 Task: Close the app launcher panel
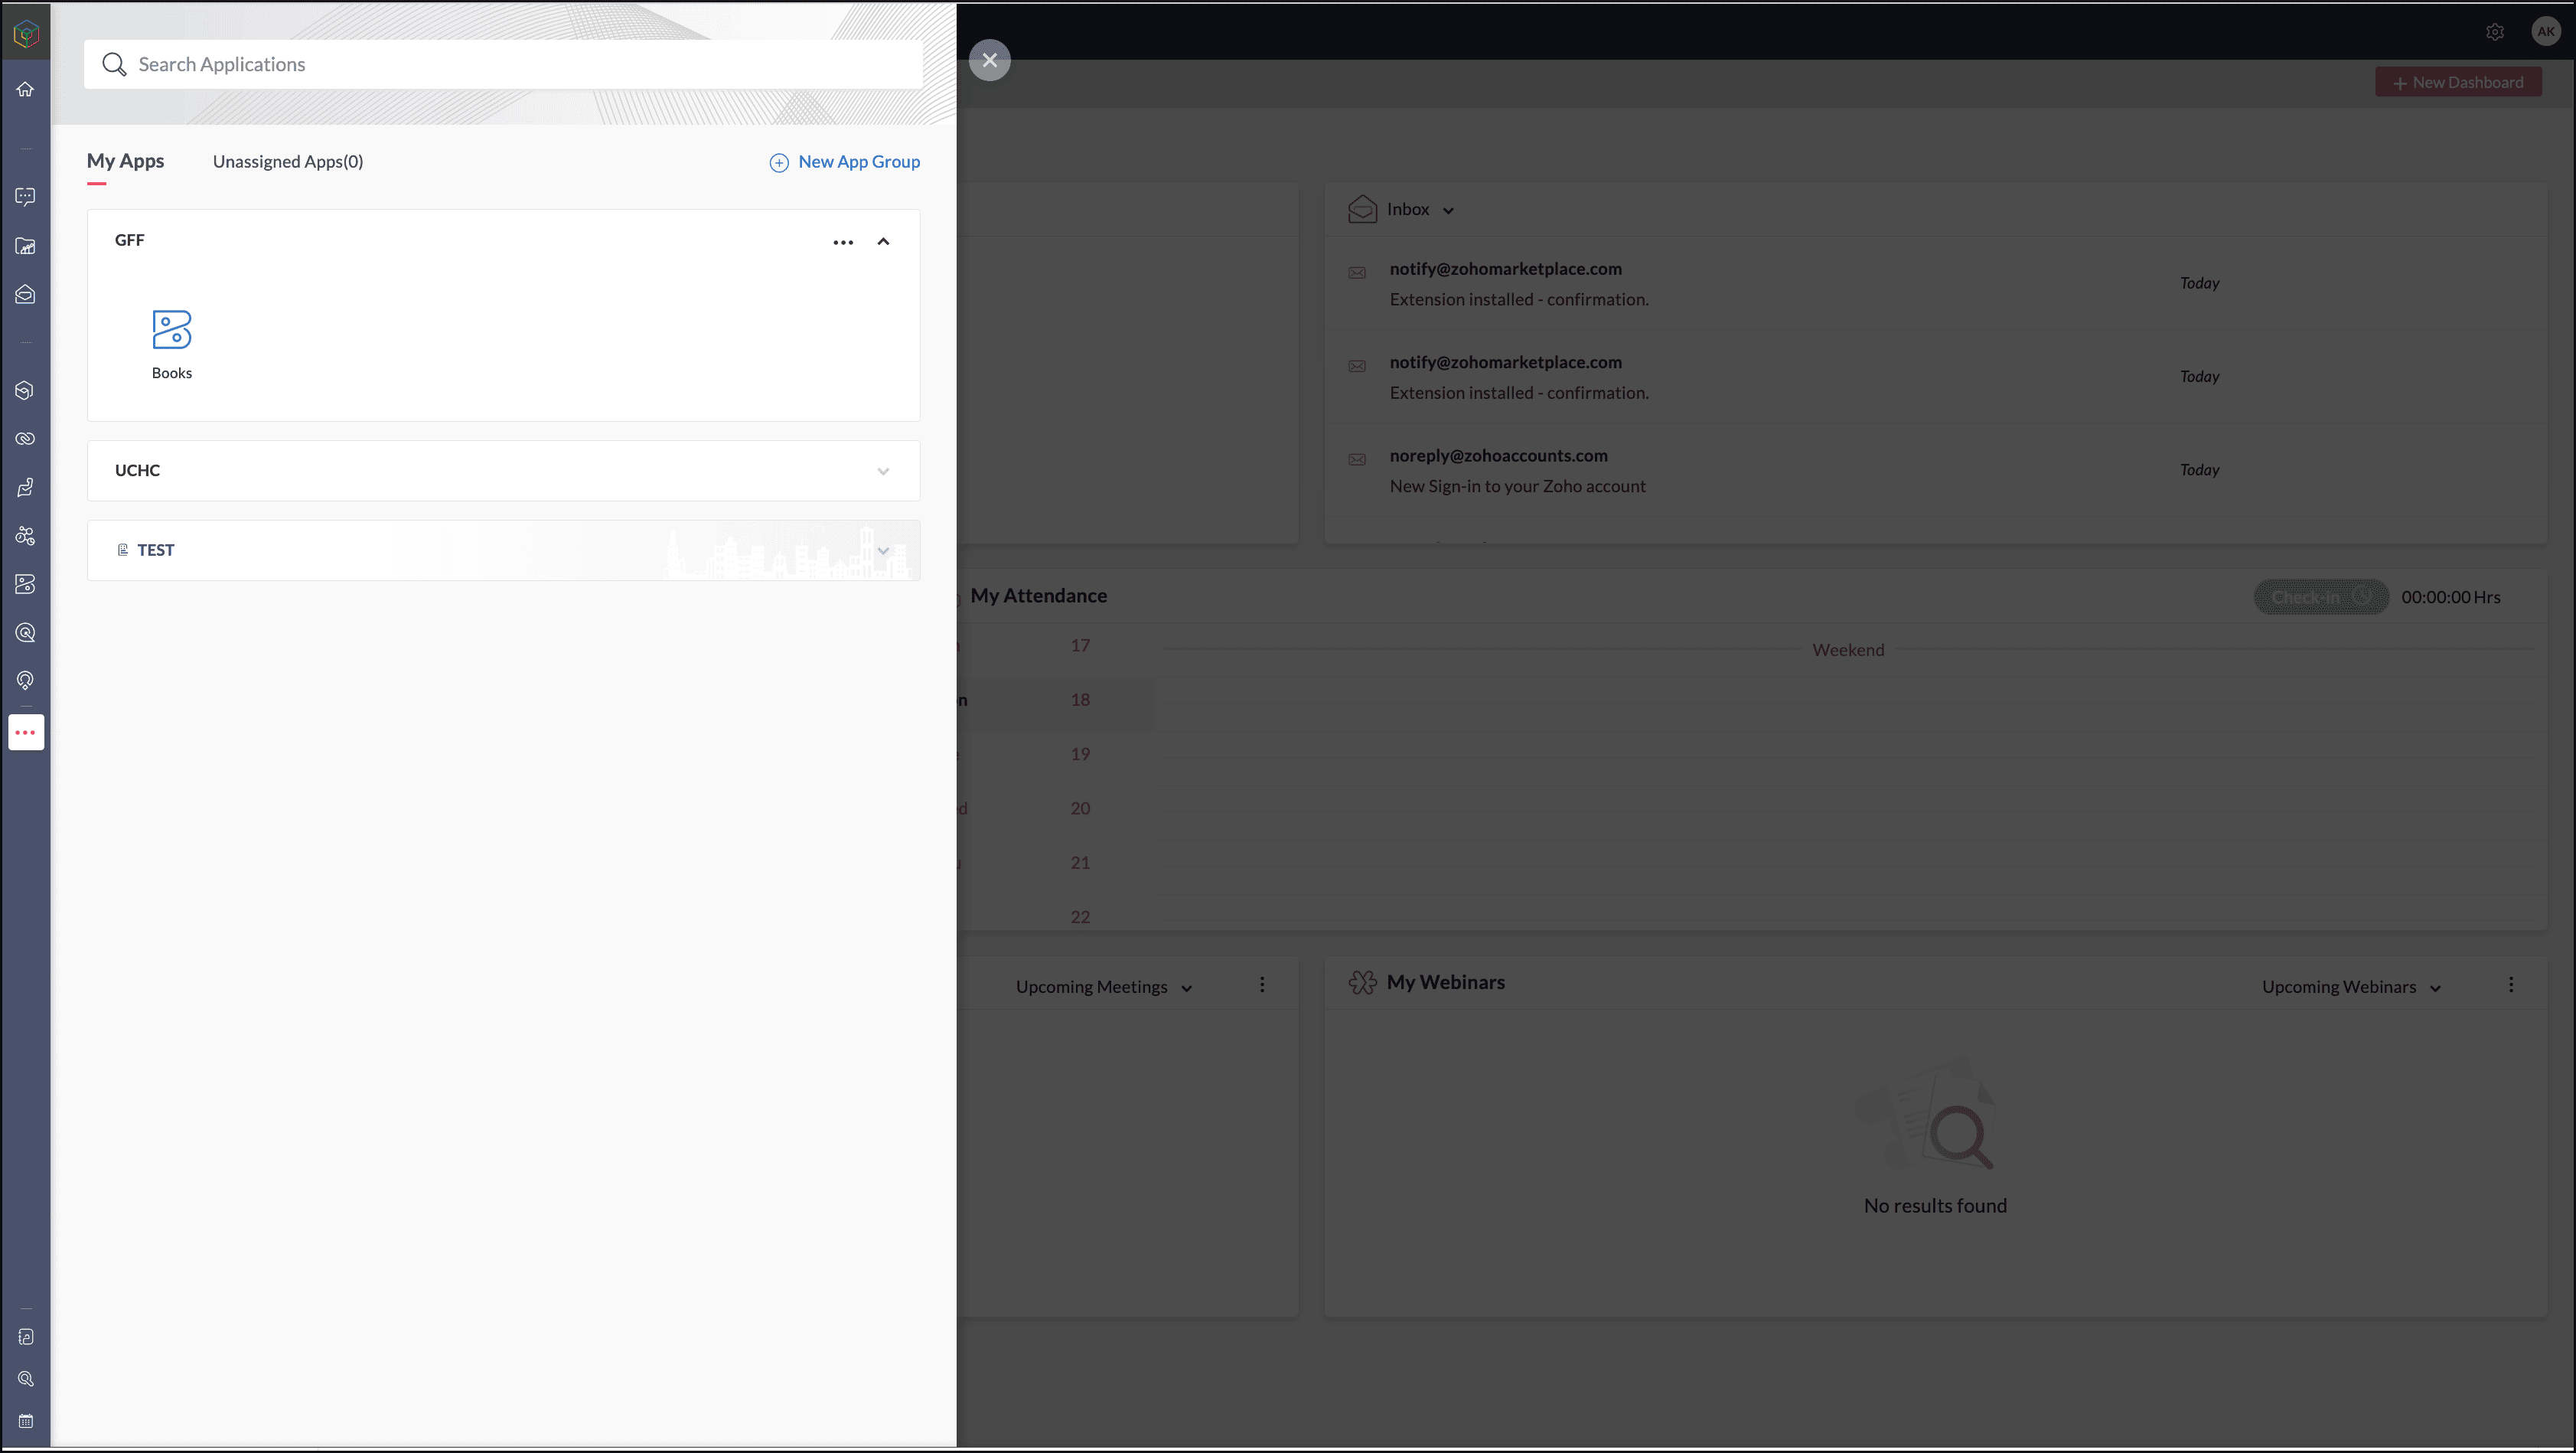point(989,60)
